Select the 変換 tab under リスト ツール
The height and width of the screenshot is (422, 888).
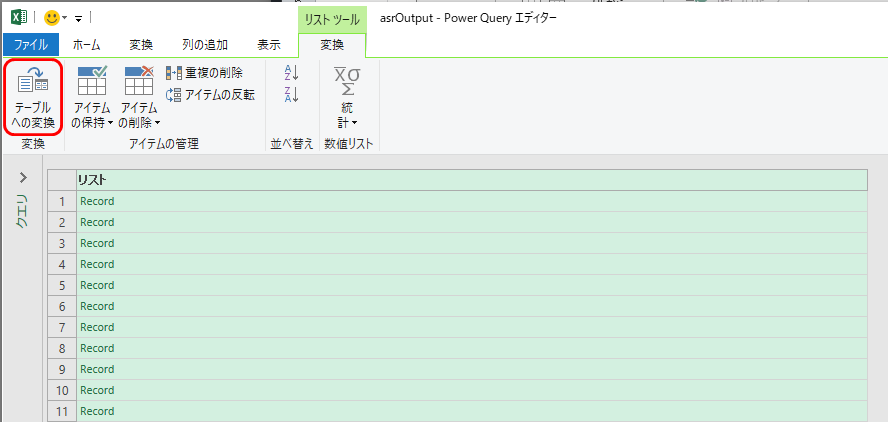[332, 45]
